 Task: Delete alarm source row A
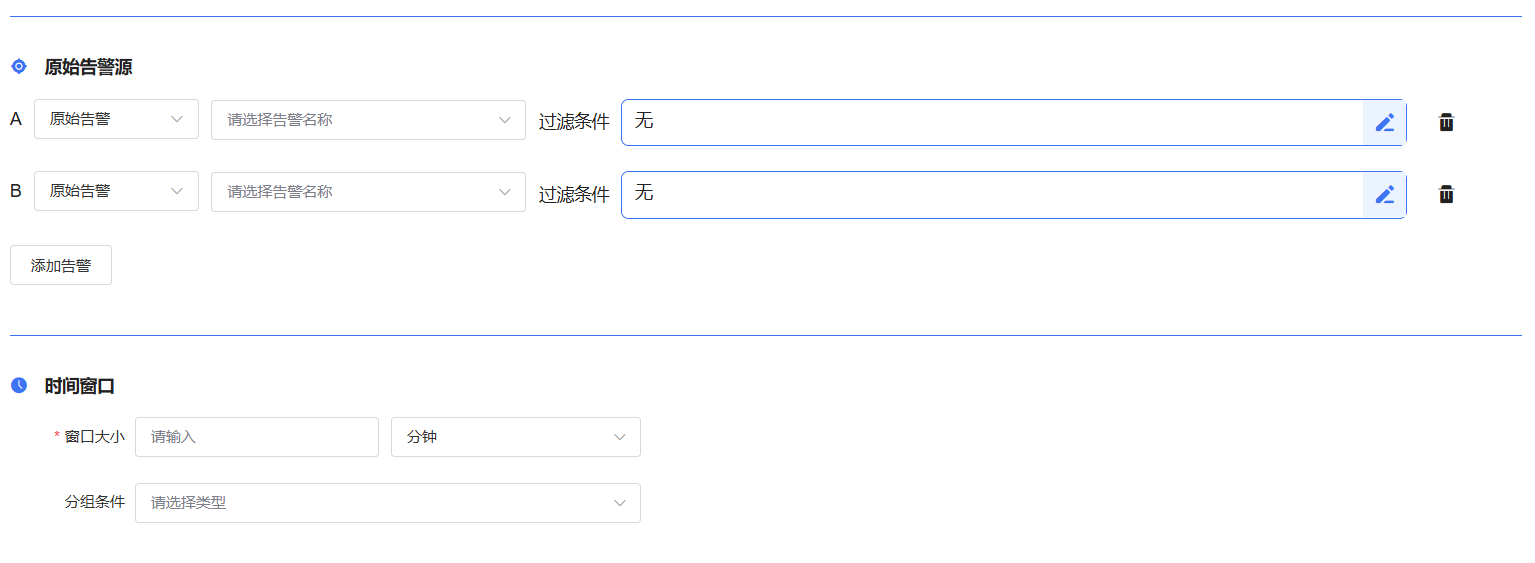(1446, 122)
